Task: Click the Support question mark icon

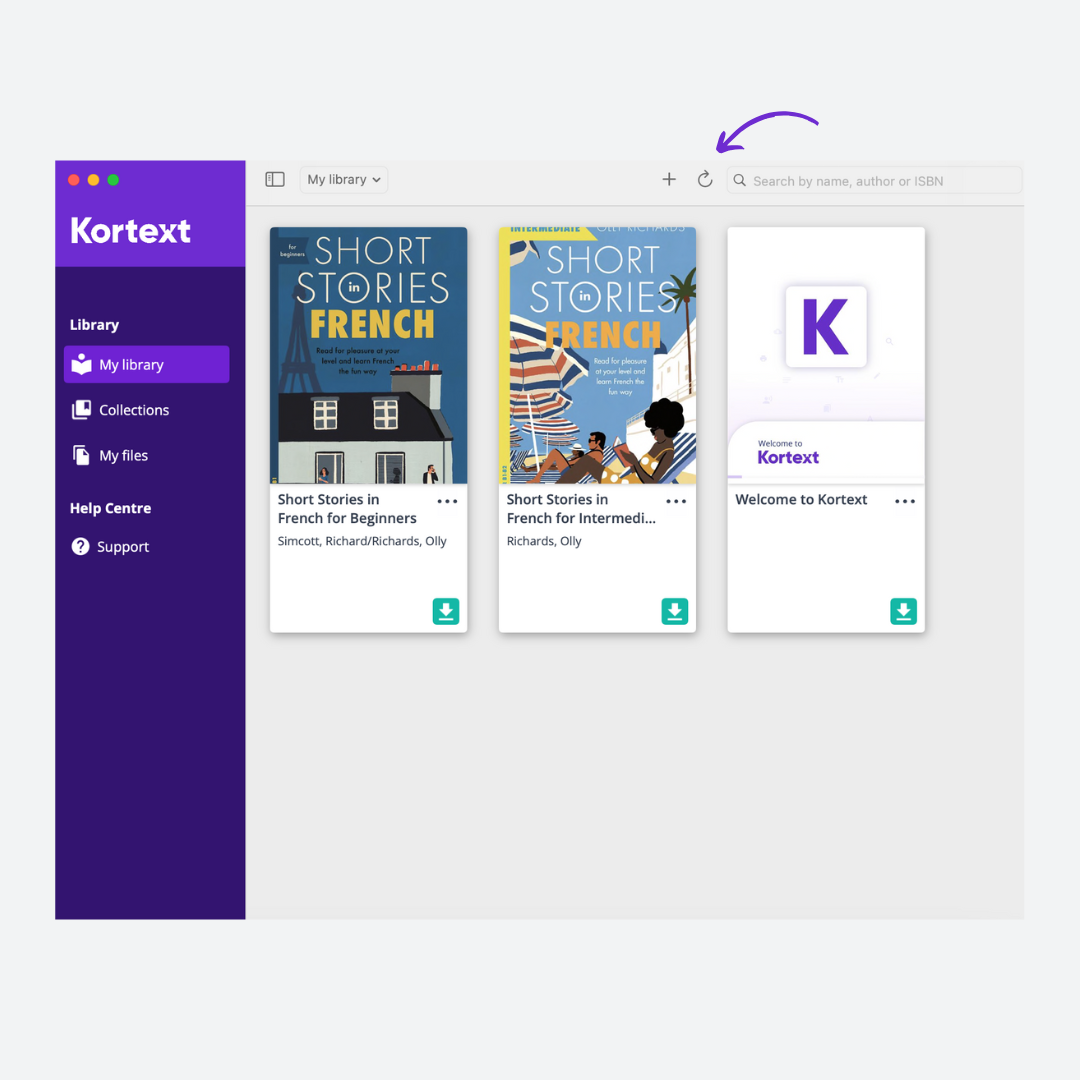Action: pos(81,546)
